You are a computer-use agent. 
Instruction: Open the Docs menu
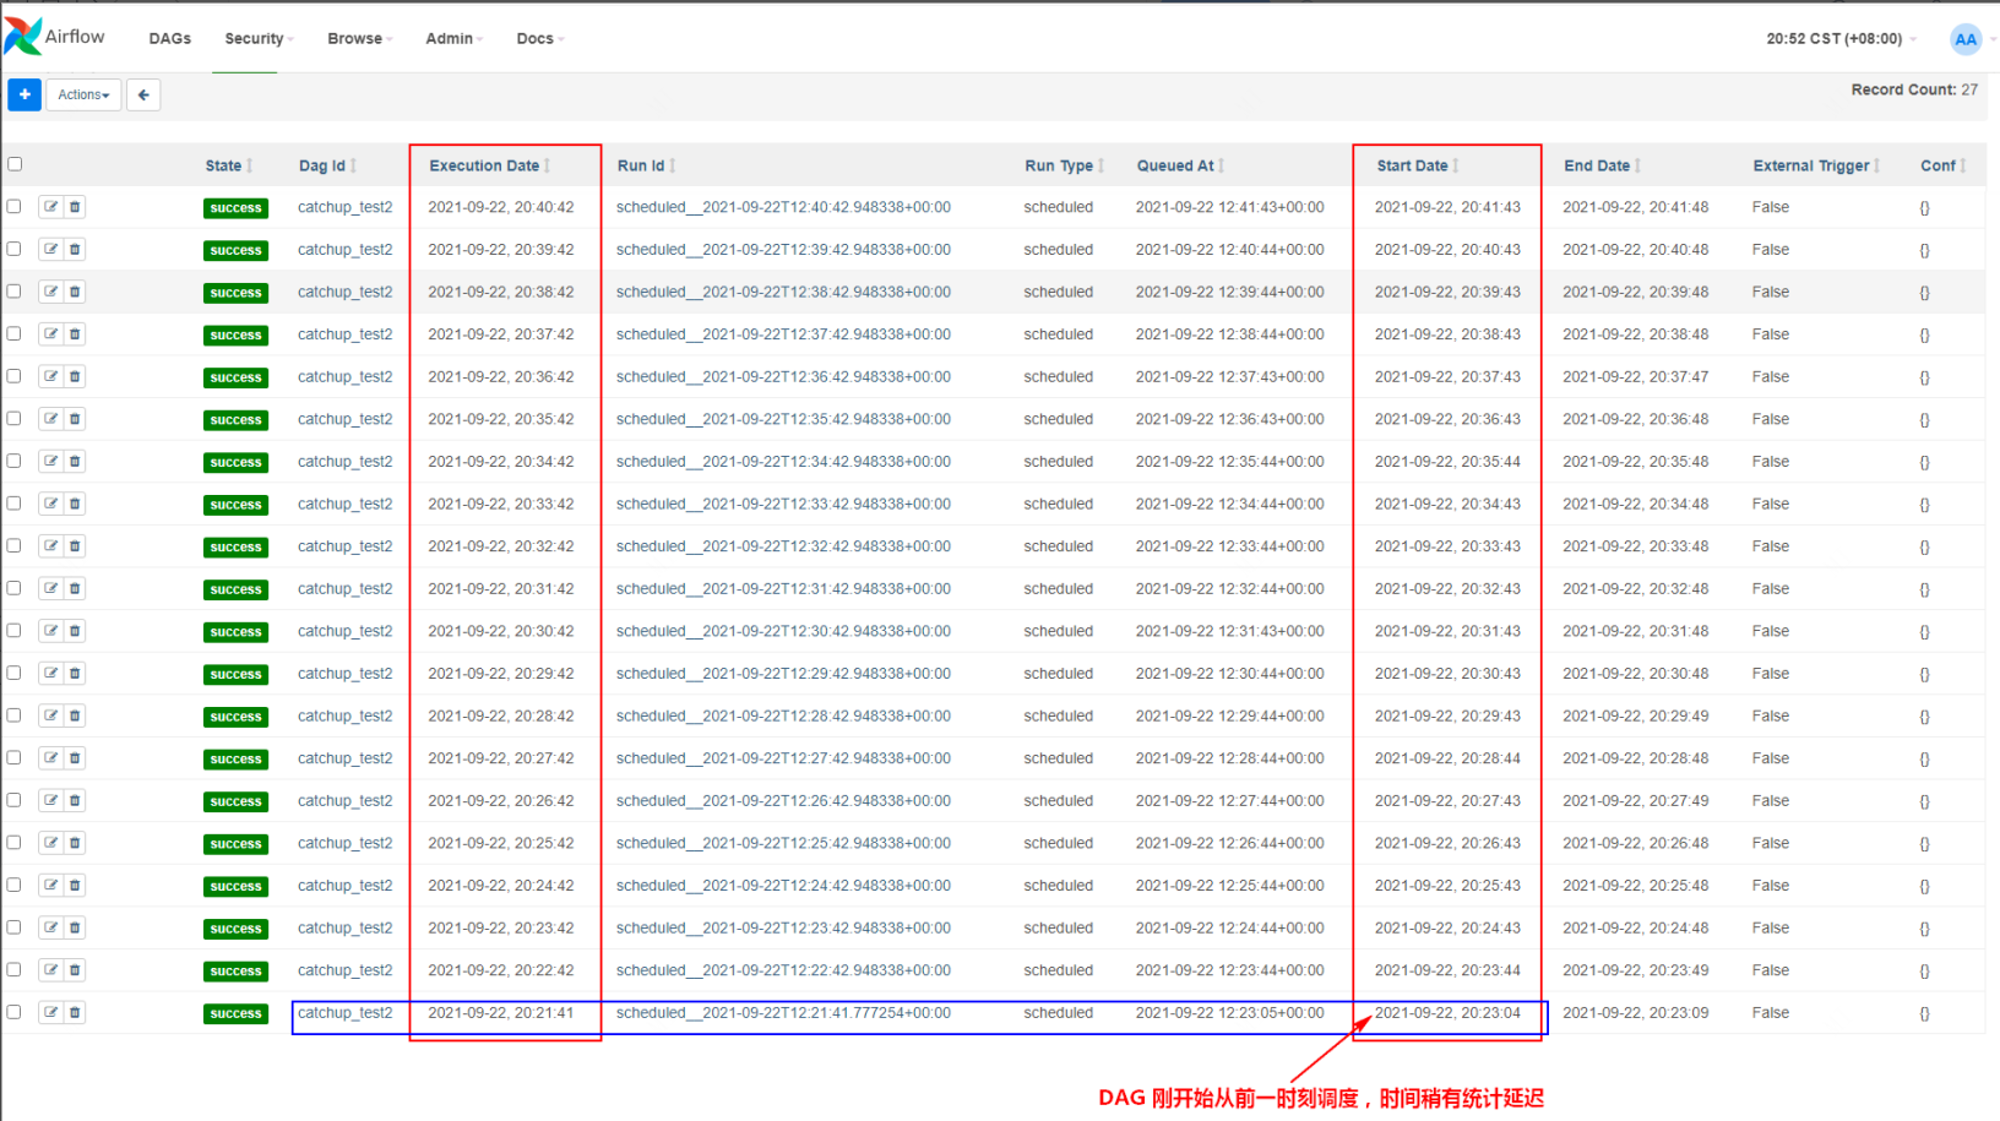tap(540, 38)
